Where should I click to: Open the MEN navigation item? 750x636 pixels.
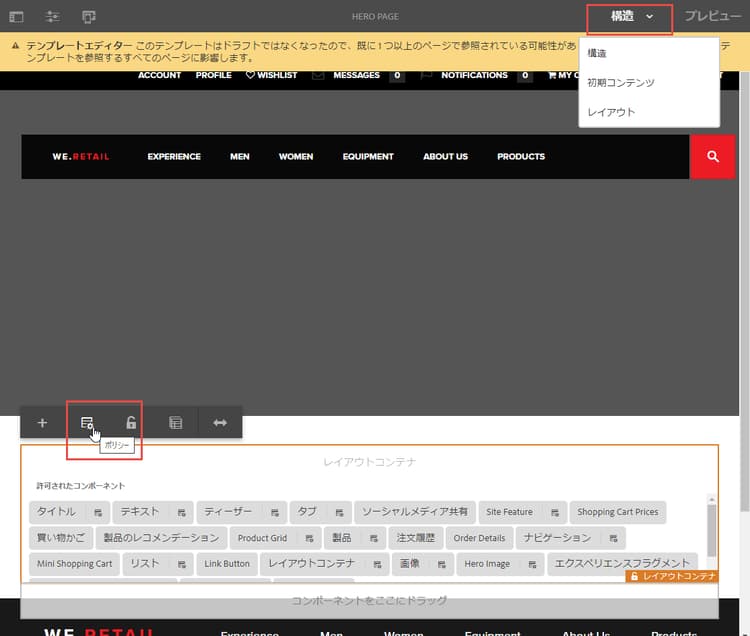coord(240,157)
